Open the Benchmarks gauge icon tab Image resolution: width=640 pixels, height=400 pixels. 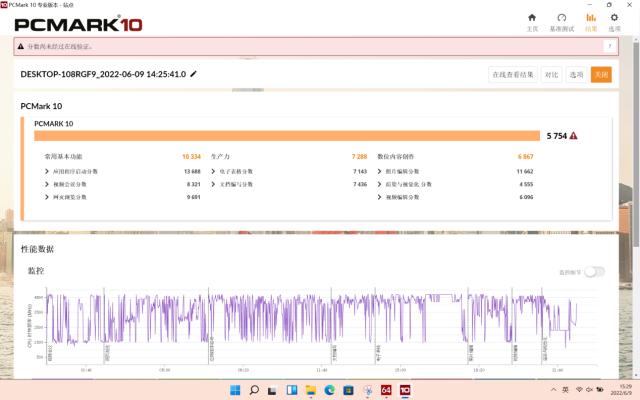[562, 22]
